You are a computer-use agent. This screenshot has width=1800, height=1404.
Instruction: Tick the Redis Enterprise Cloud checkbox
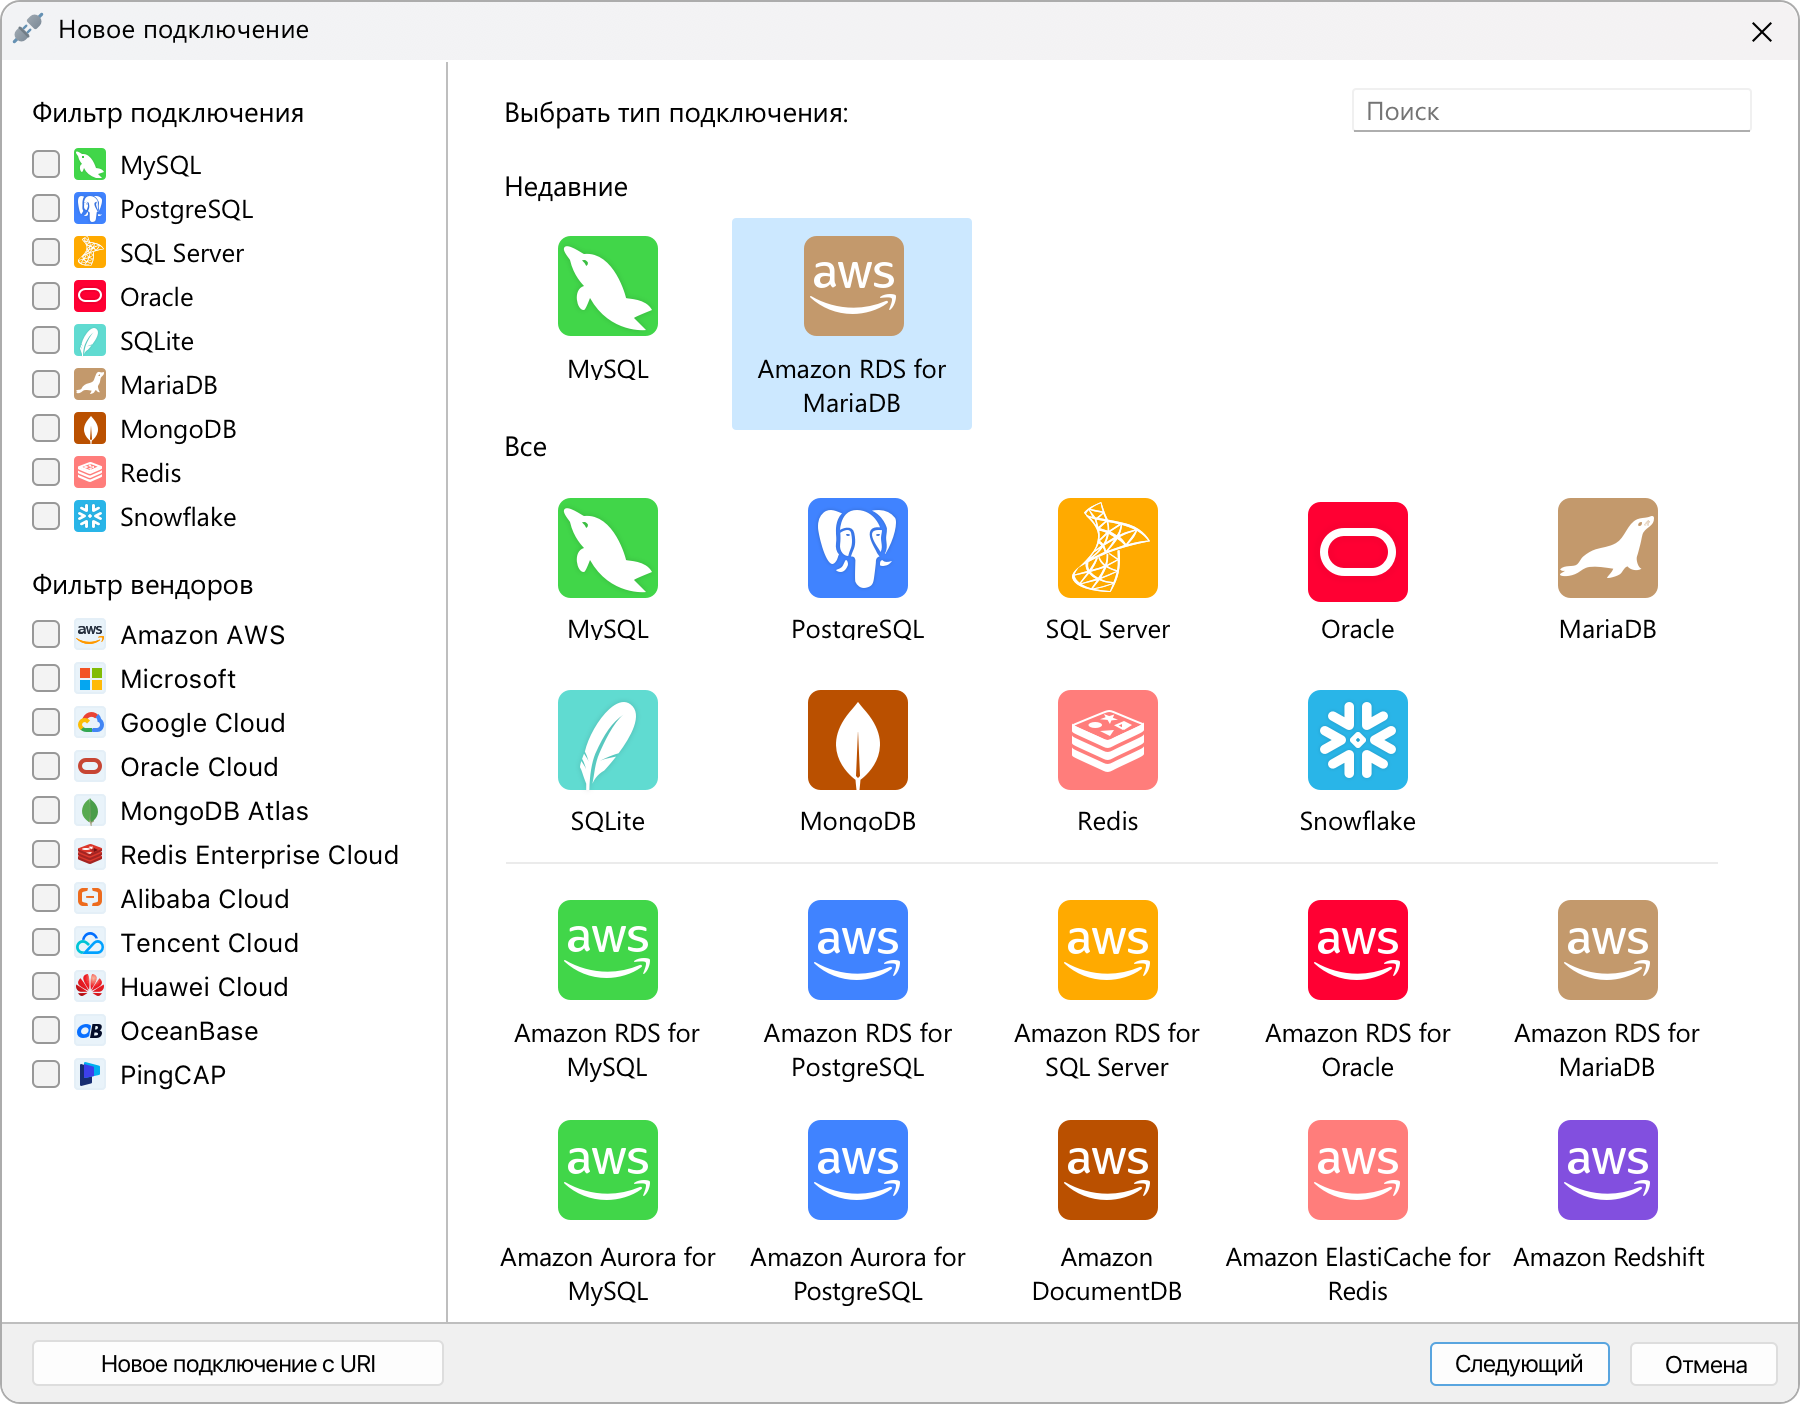click(46, 854)
